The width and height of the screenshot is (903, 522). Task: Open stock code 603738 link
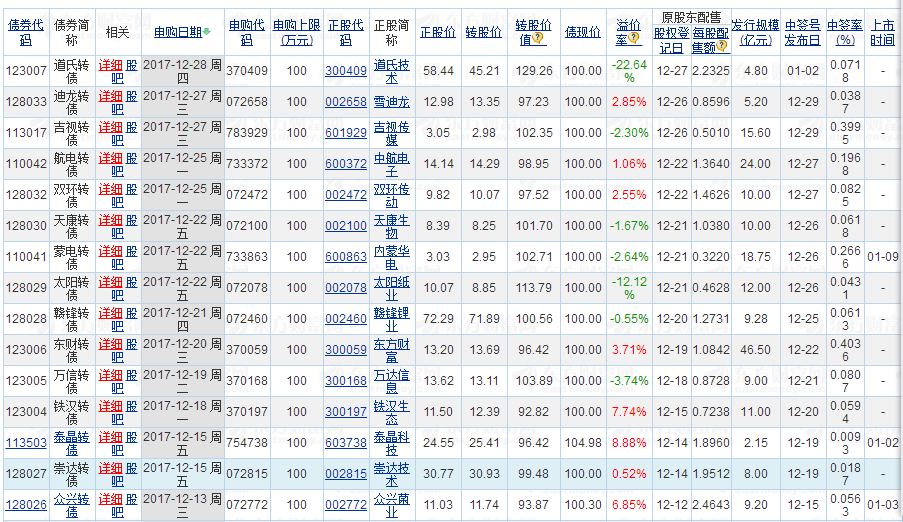click(346, 443)
